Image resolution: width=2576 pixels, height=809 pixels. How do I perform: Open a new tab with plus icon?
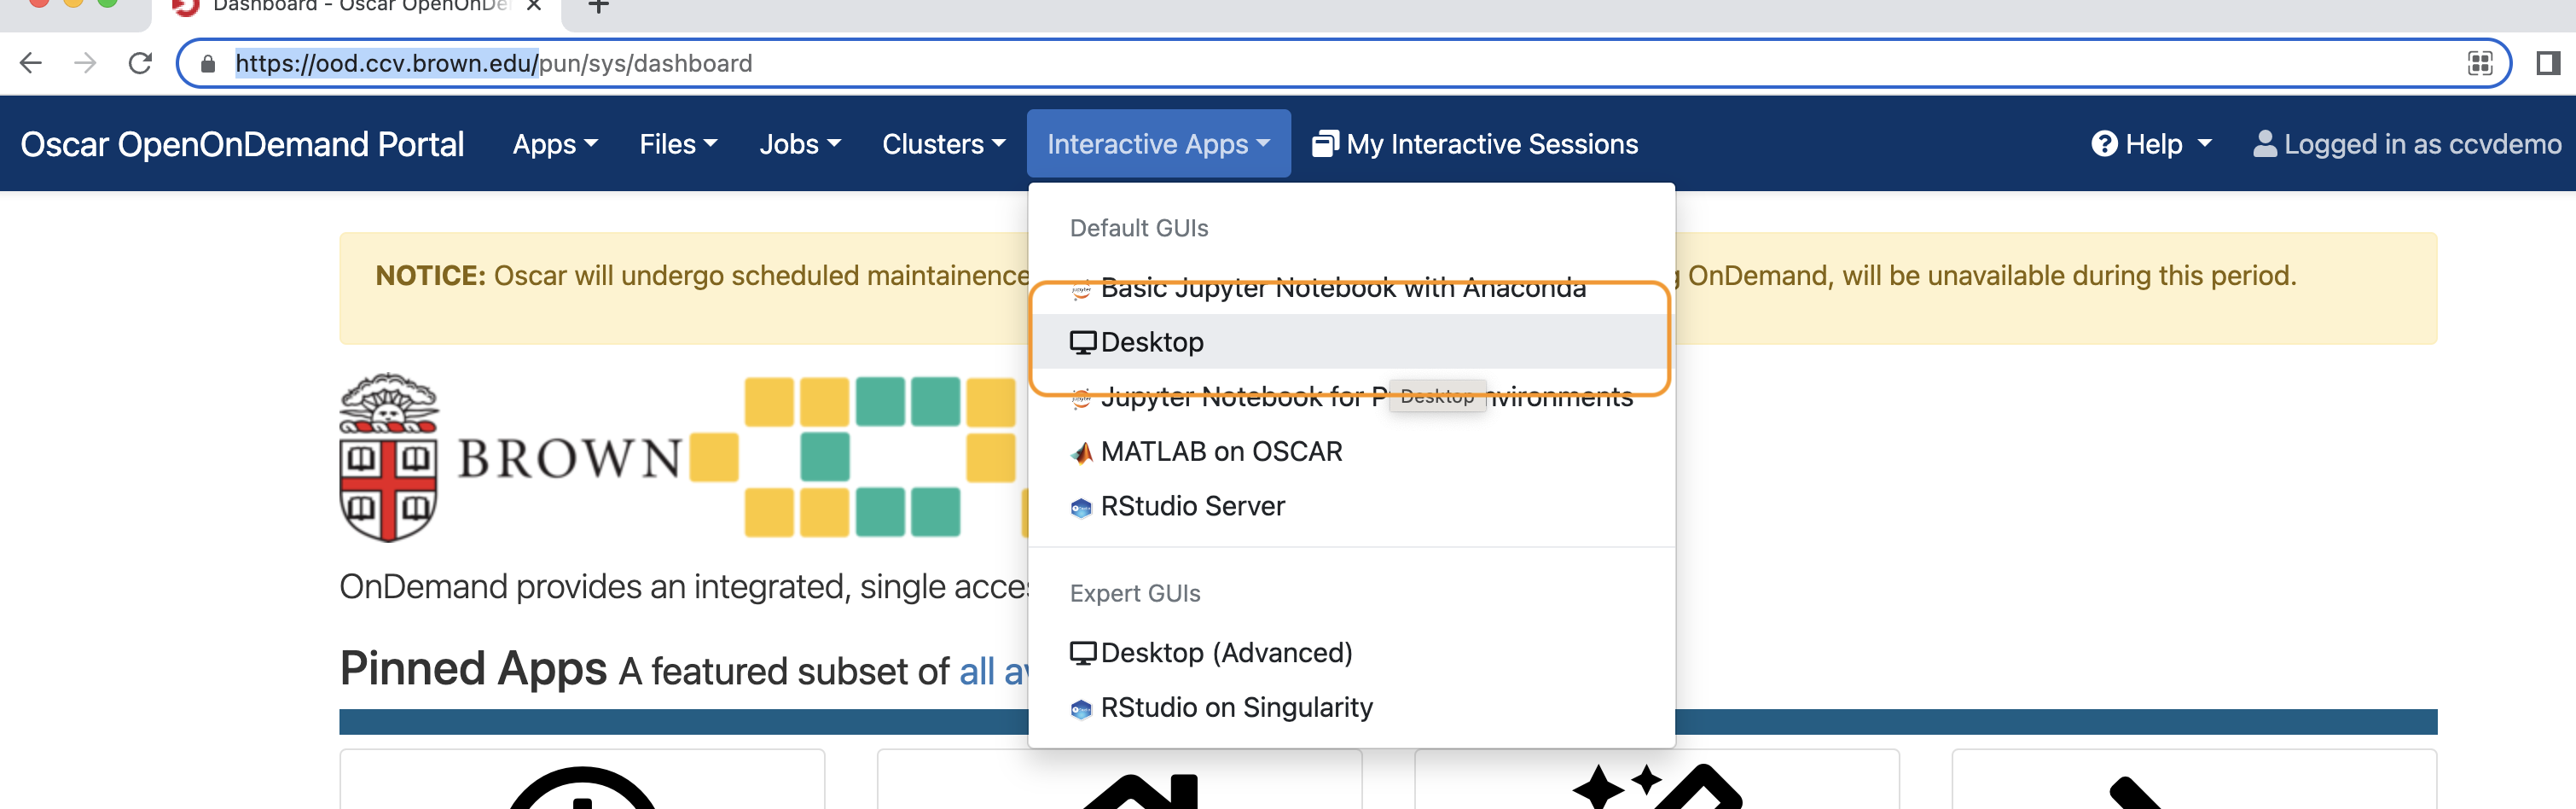click(598, 6)
